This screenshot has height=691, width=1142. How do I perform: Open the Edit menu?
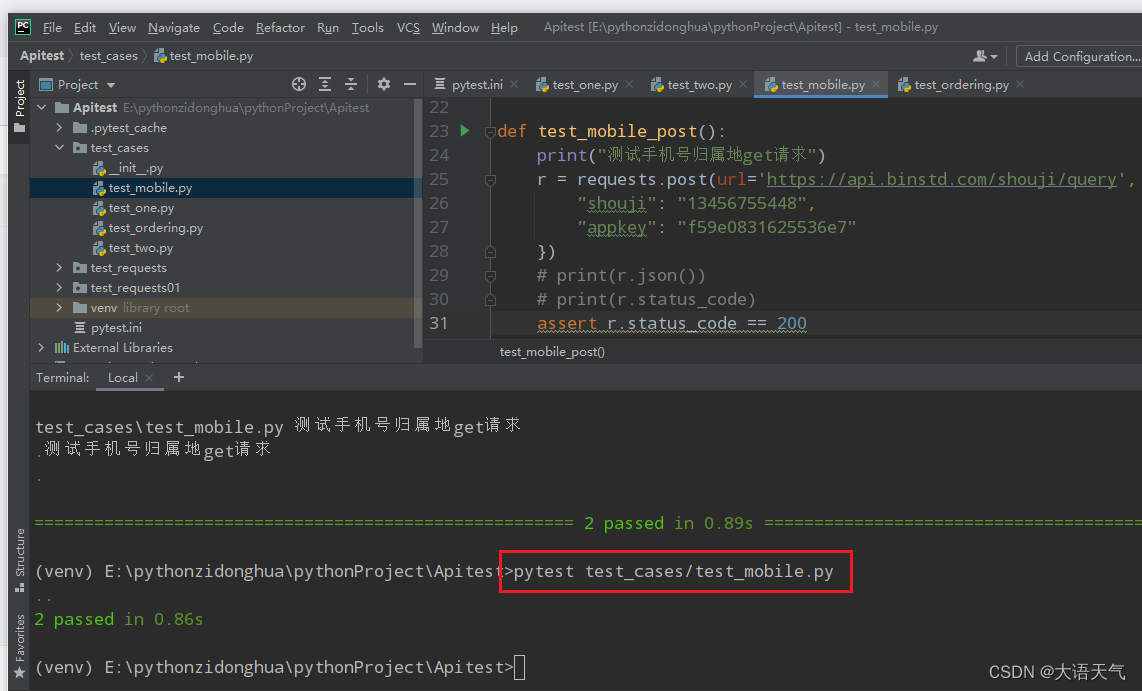click(x=84, y=28)
